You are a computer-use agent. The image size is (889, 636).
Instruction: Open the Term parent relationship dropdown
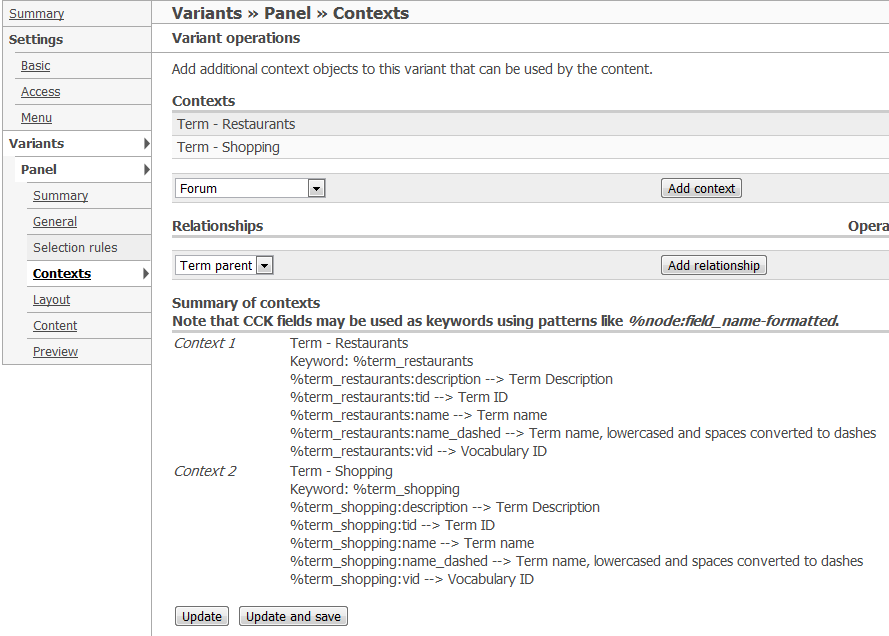point(225,266)
